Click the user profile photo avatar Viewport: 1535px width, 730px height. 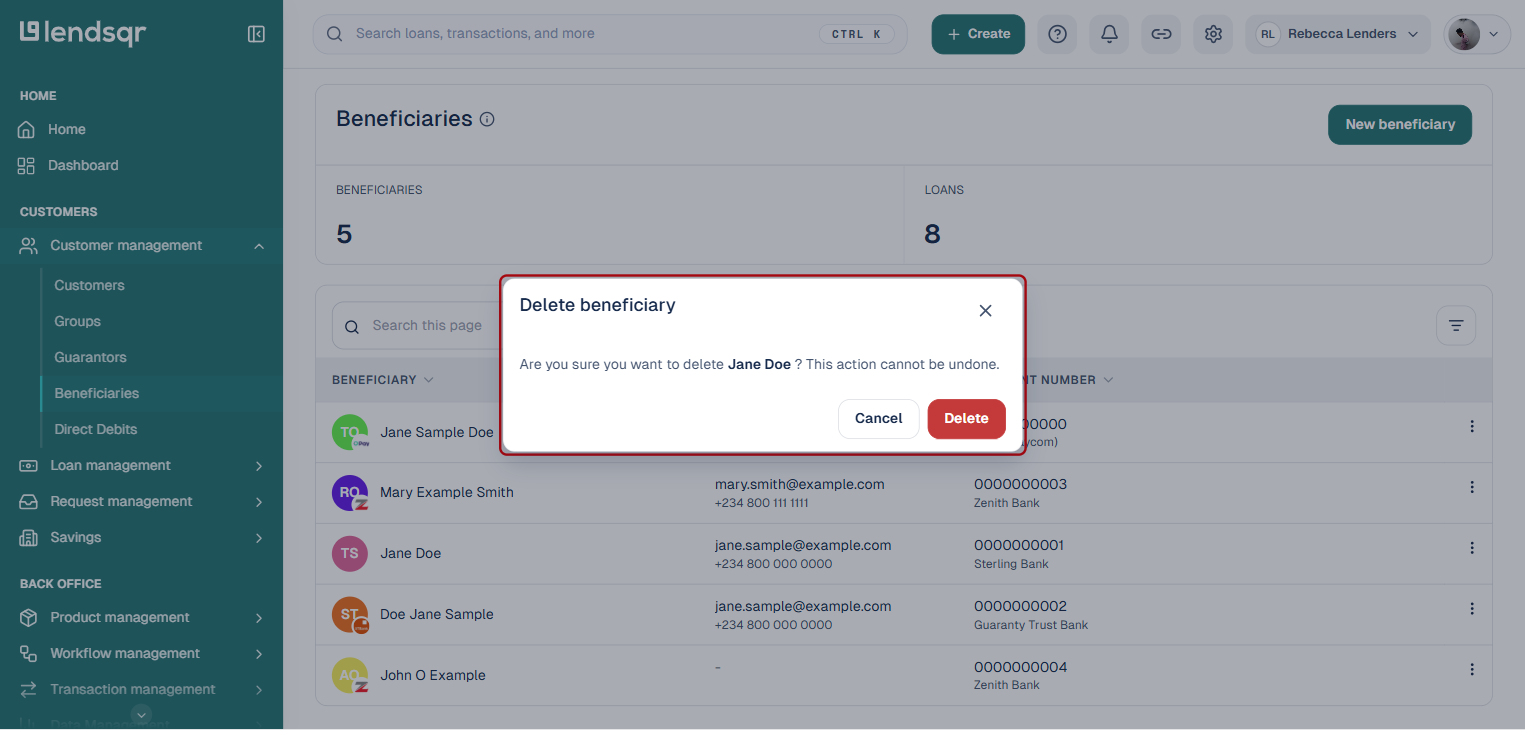coord(1464,34)
